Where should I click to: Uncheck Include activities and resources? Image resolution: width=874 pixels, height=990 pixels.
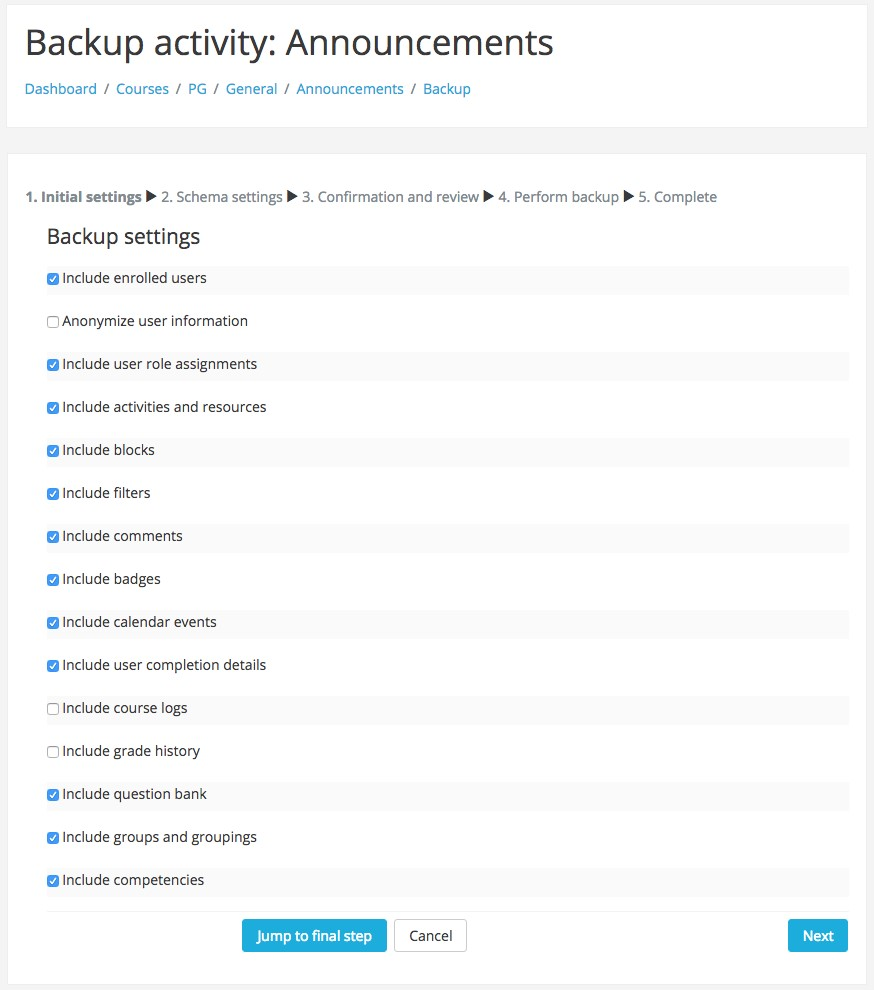coord(53,408)
